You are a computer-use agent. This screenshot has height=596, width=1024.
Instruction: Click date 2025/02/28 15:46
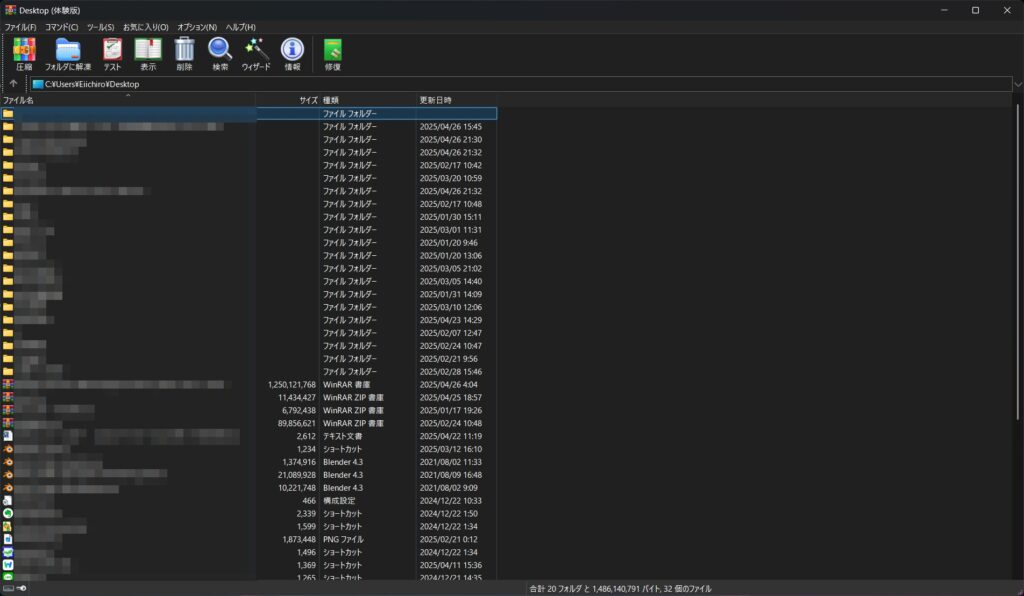point(451,371)
